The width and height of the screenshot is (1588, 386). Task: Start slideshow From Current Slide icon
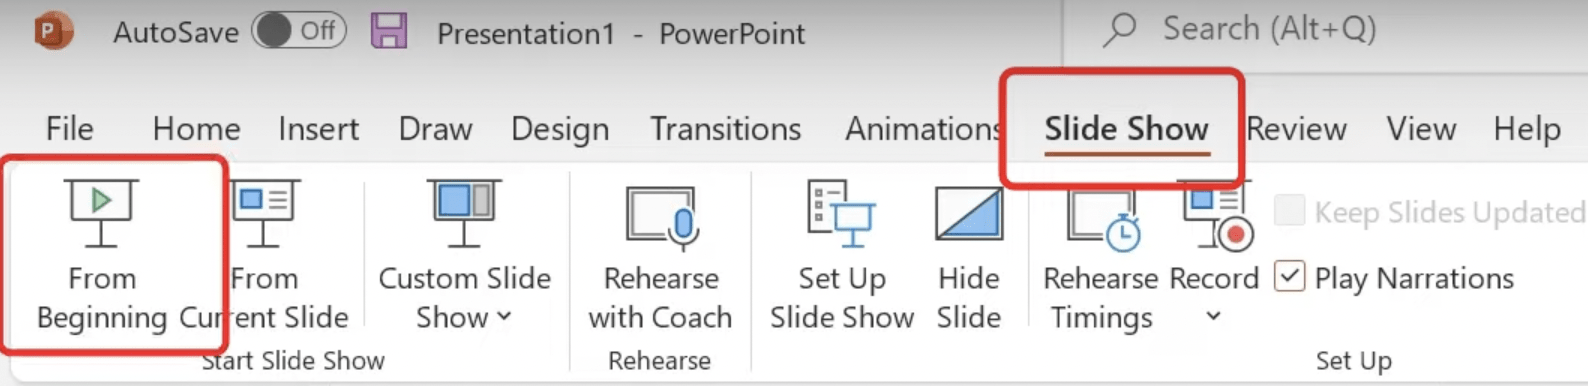click(x=265, y=213)
